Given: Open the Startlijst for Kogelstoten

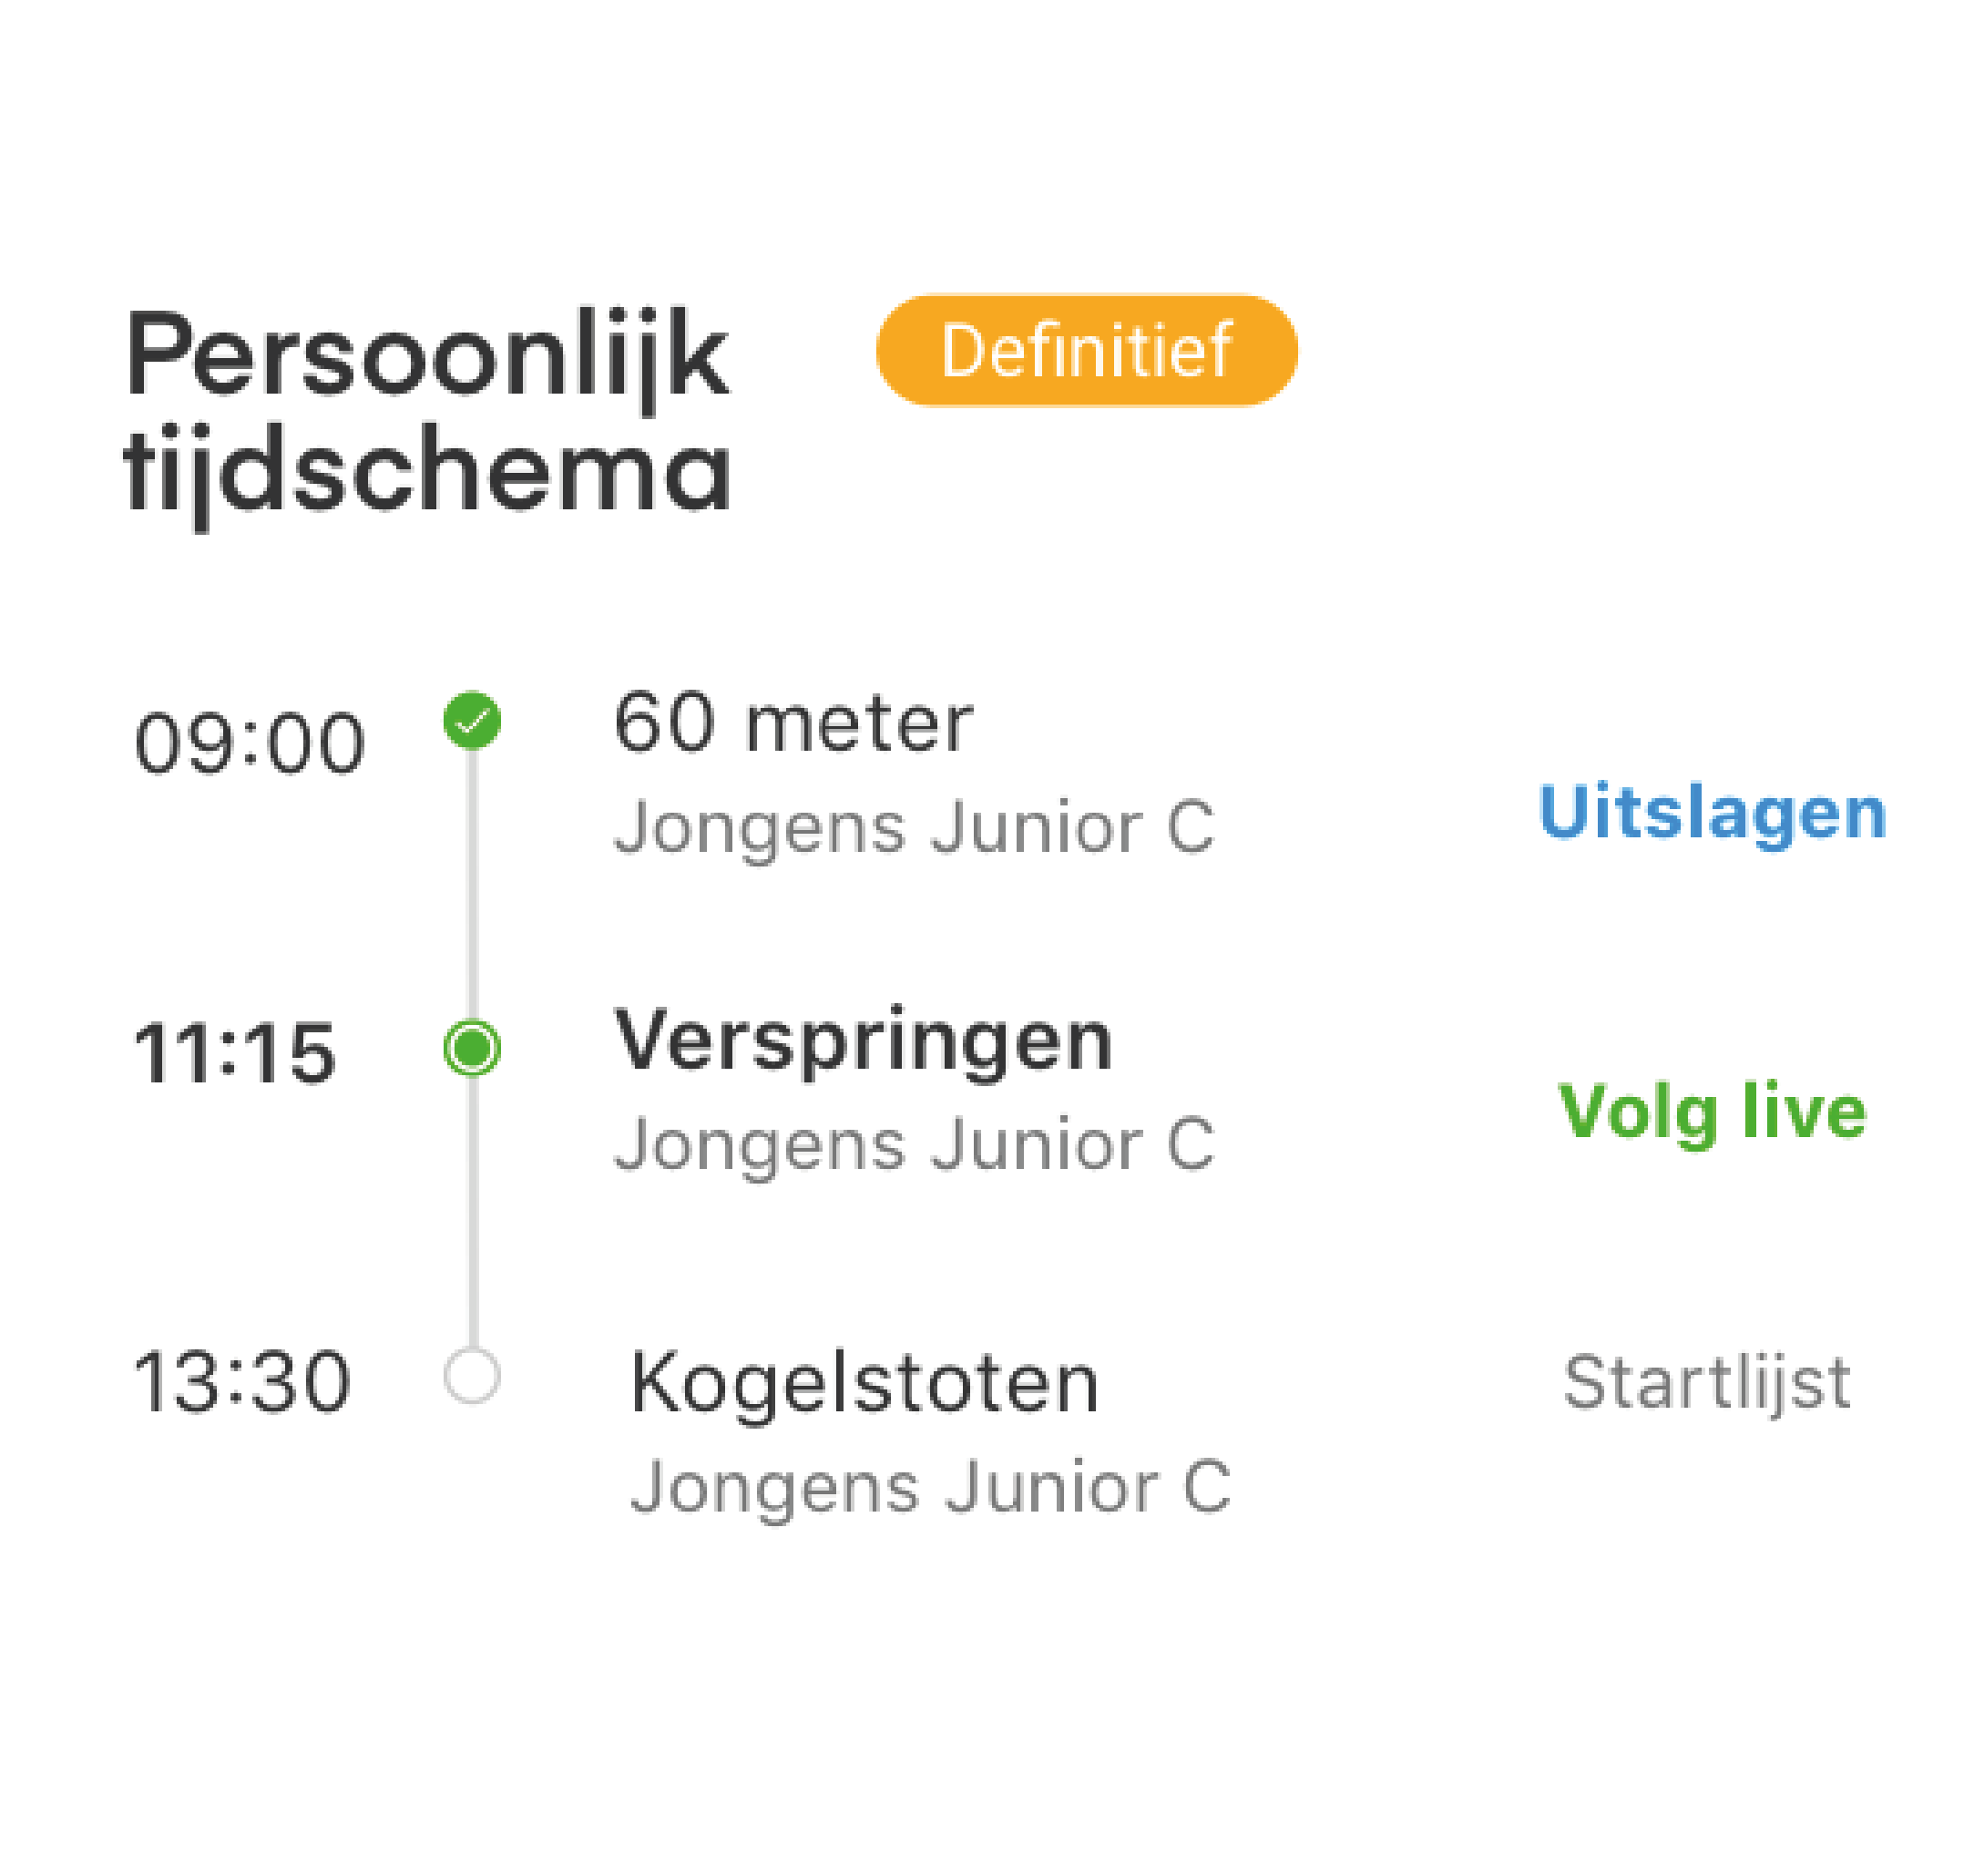Looking at the screenshot, I should (1706, 1383).
